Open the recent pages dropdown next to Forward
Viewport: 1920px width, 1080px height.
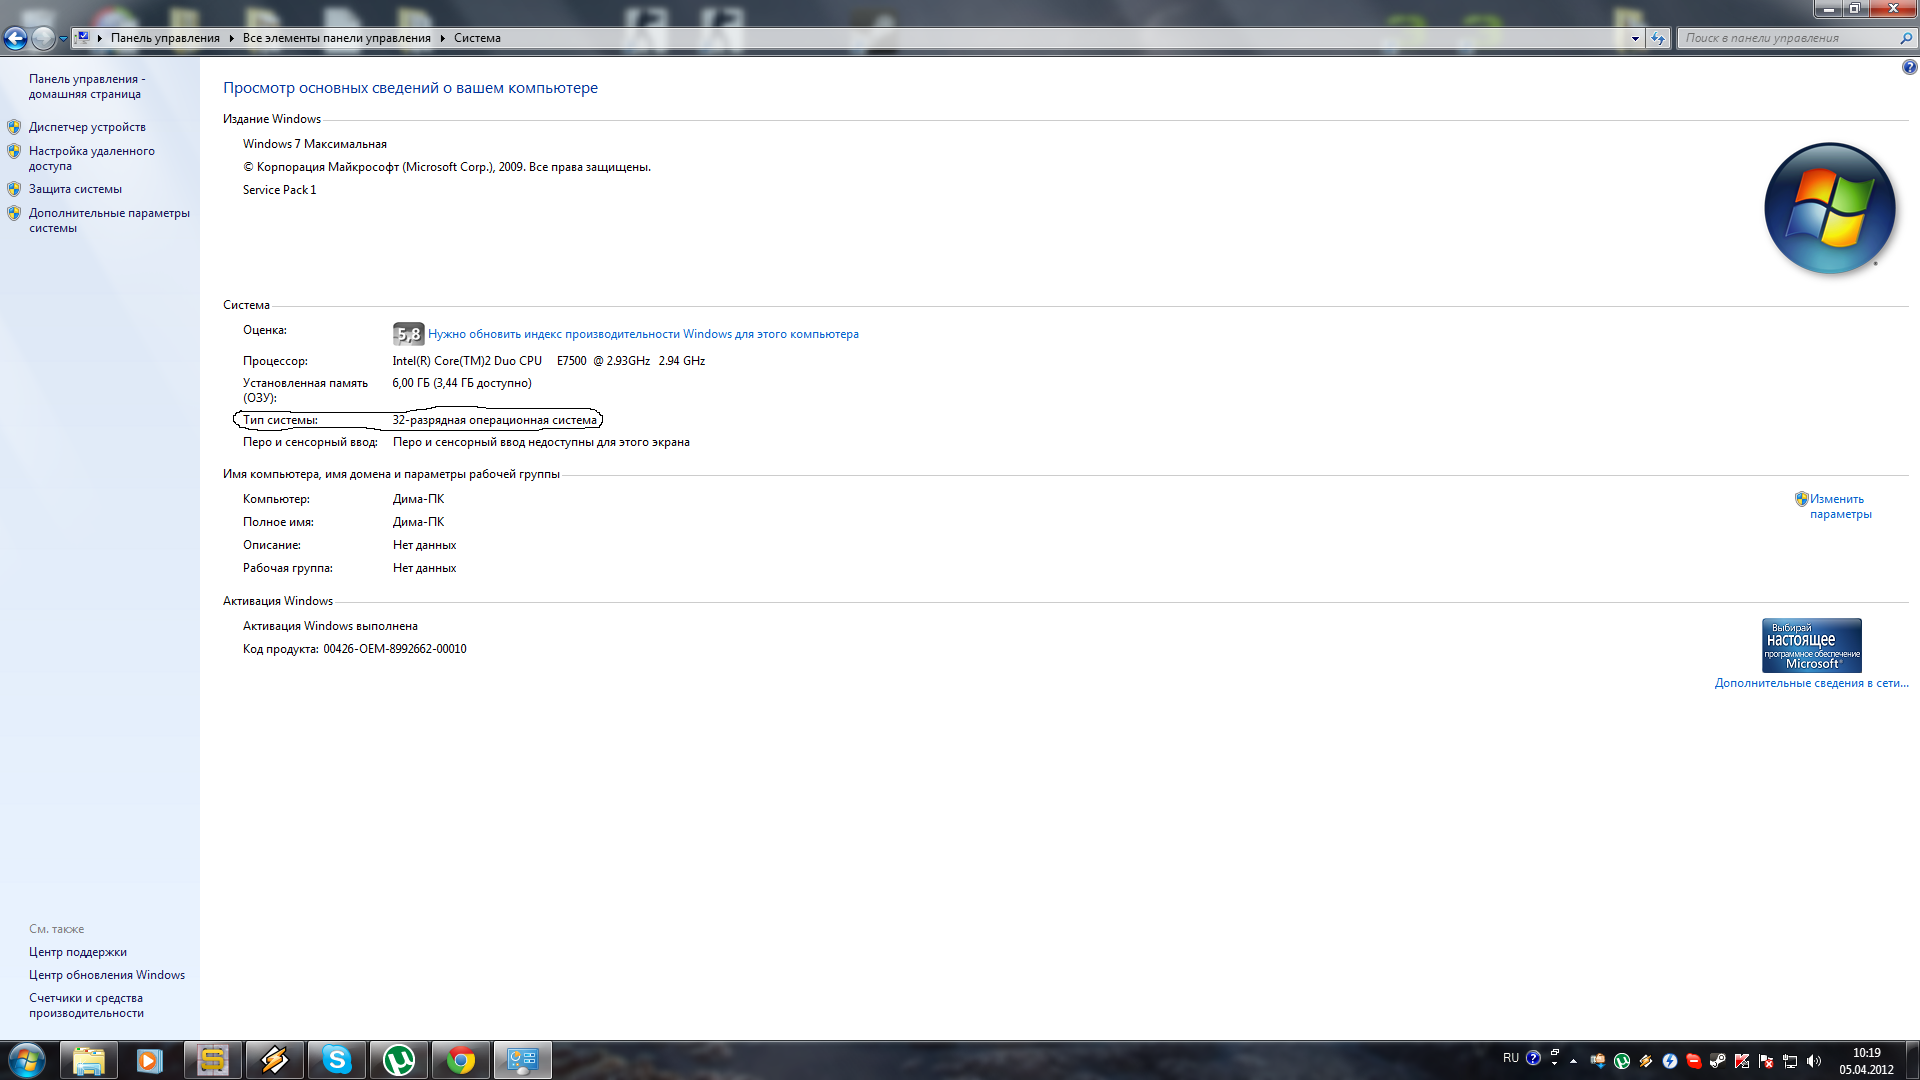point(63,38)
